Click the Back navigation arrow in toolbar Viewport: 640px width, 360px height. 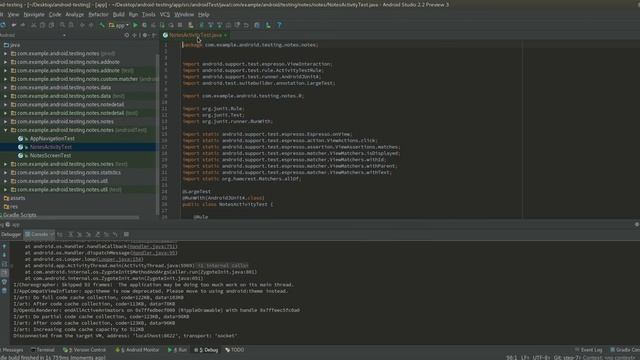[82, 25]
